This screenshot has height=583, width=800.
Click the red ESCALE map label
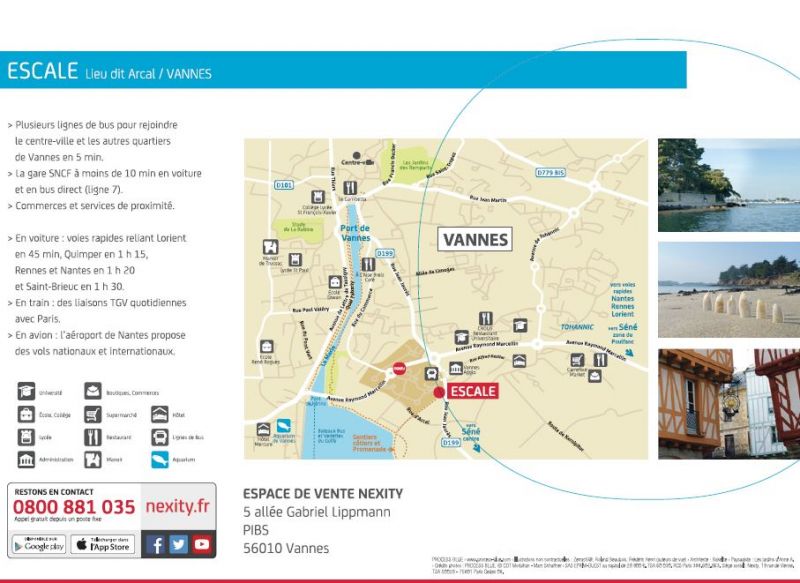click(x=472, y=391)
